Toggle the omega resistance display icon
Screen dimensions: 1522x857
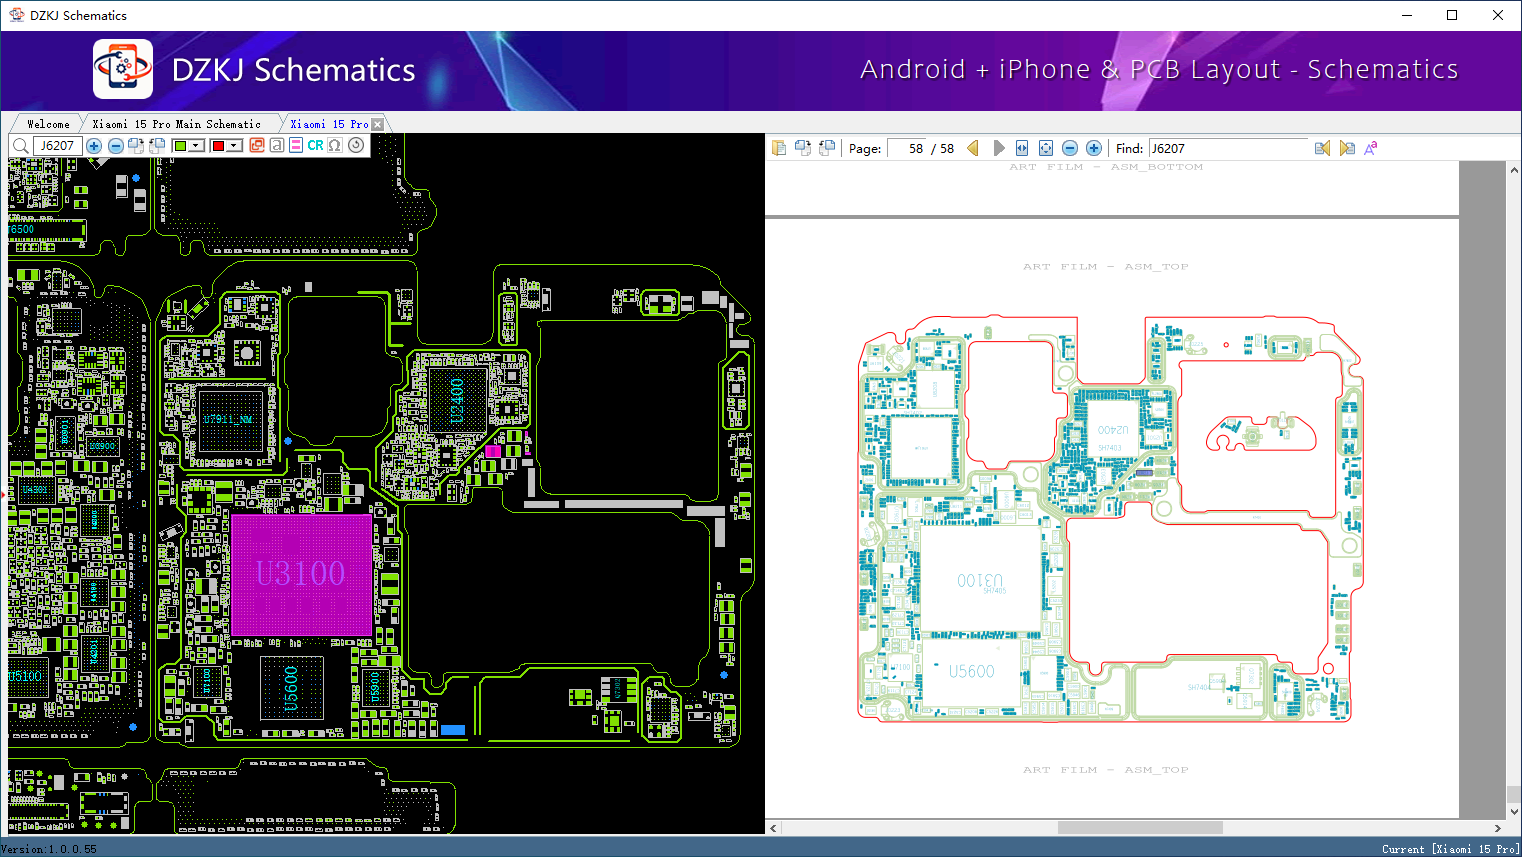click(335, 146)
